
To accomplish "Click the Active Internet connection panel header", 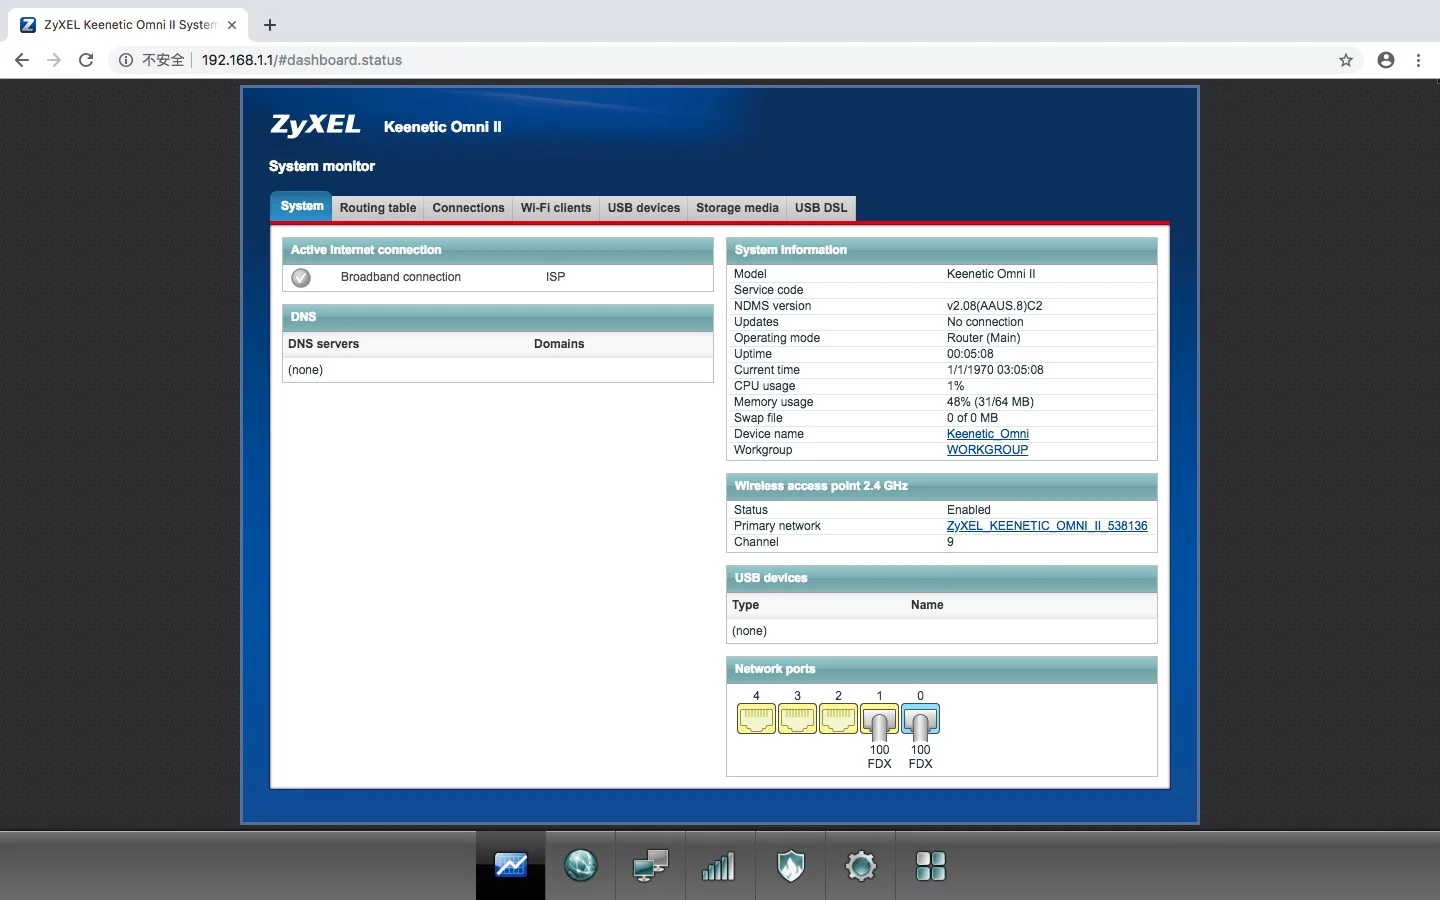I will 498,250.
